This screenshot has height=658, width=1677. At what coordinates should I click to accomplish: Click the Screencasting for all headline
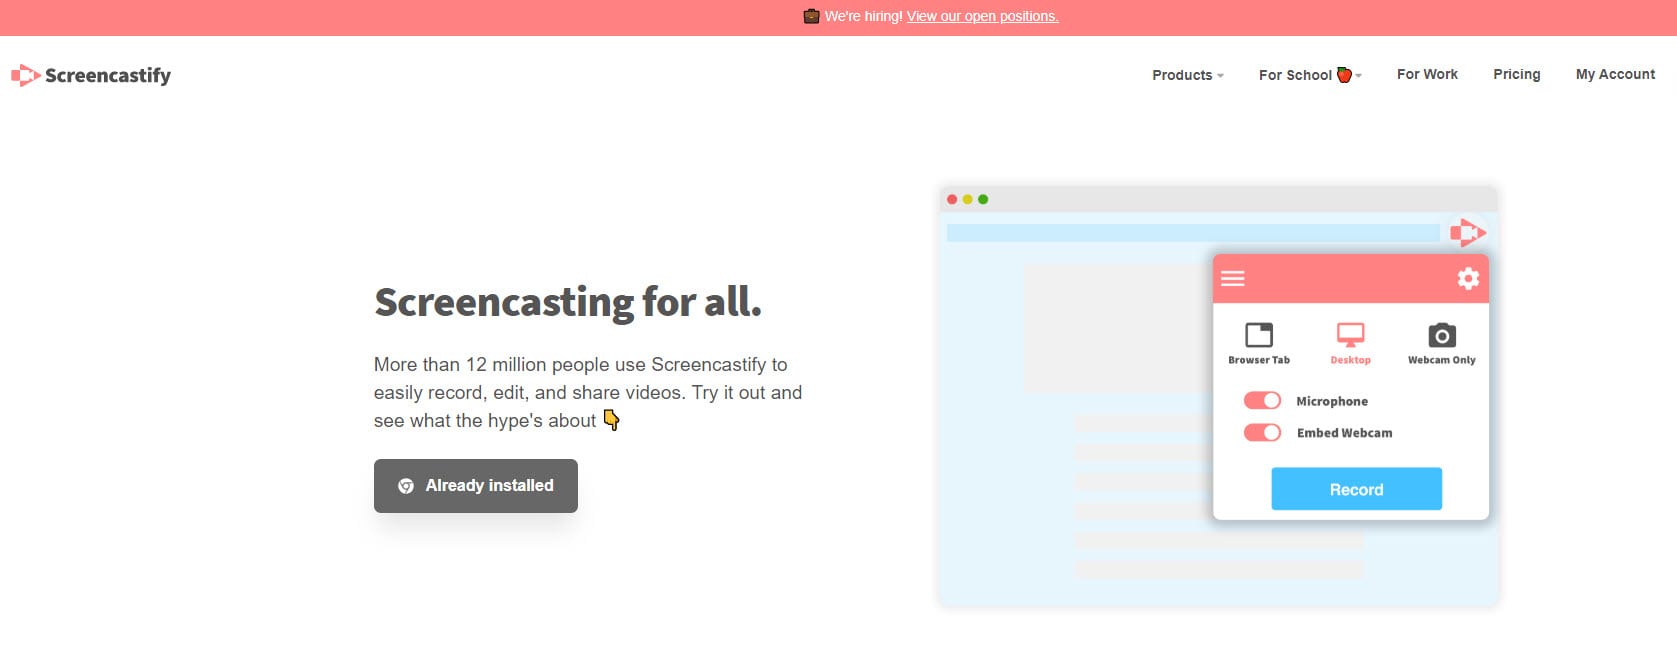568,302
